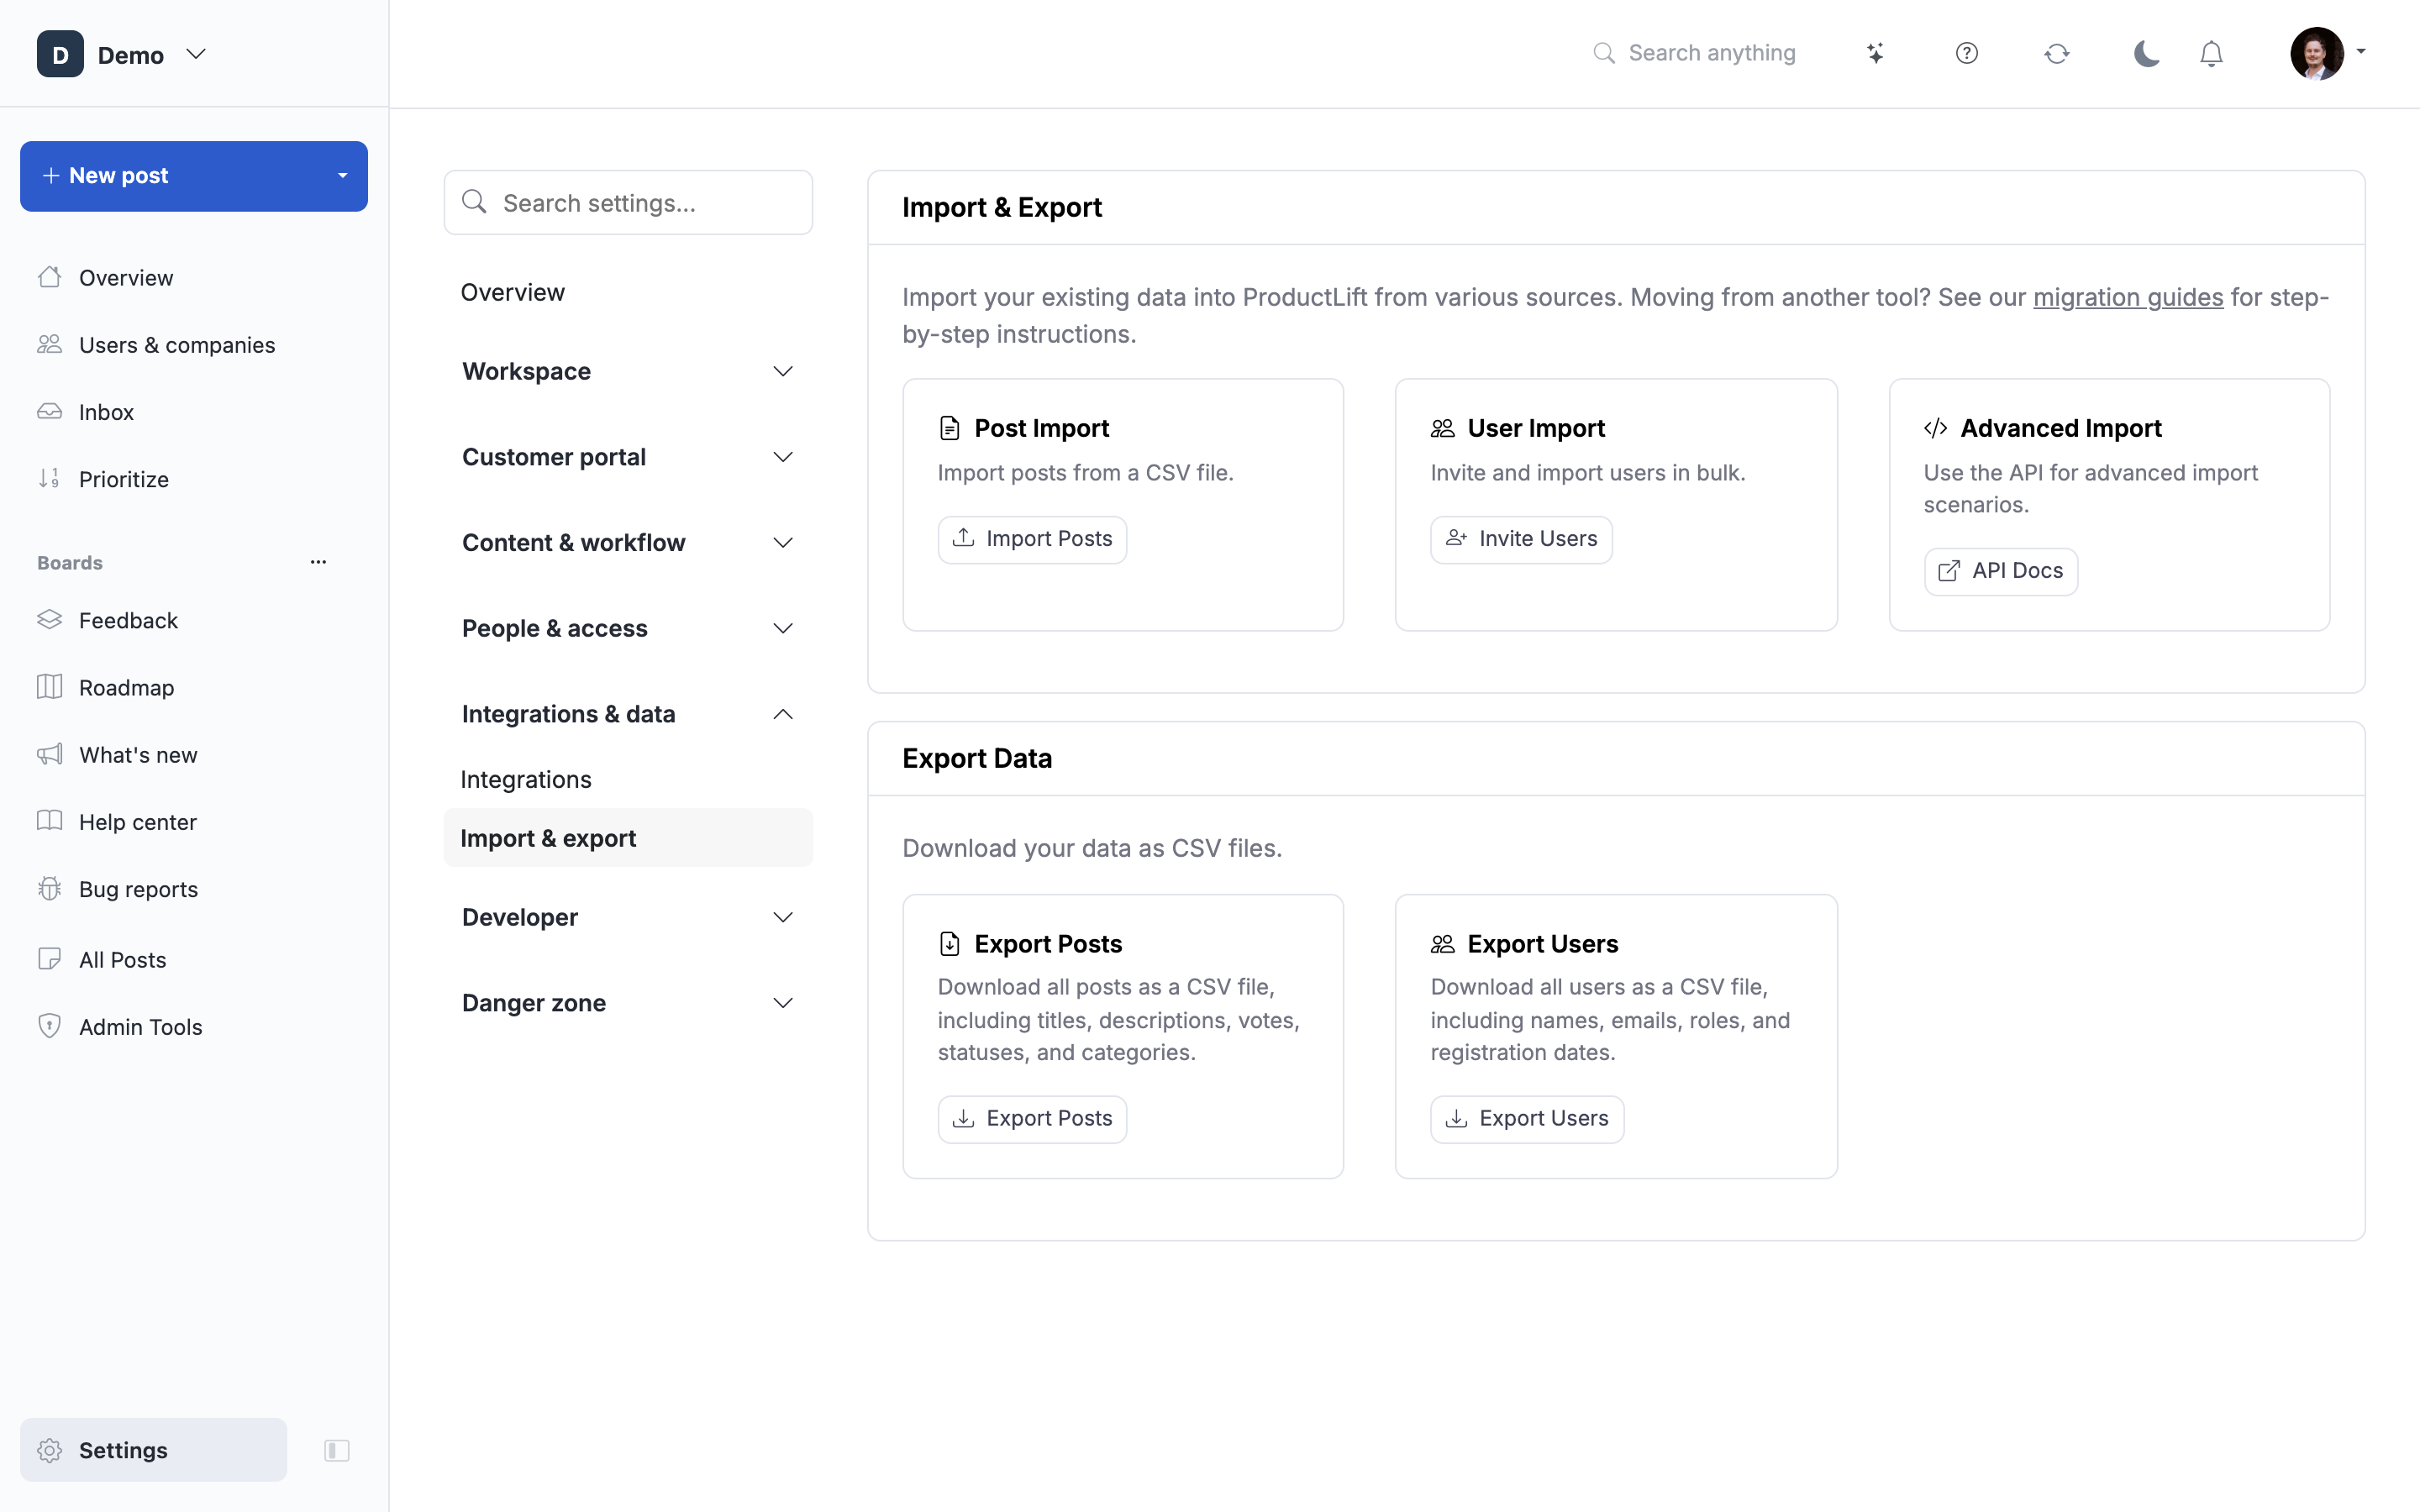Click the Admin Tools shield icon

[x=50, y=1026]
